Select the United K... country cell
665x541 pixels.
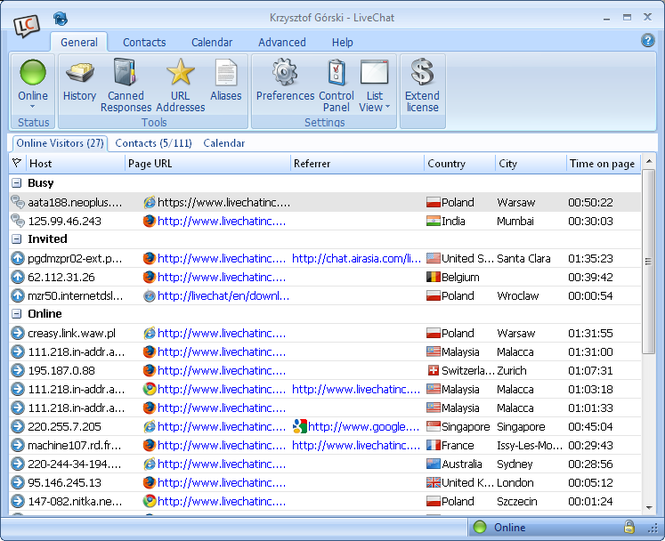tap(460, 482)
